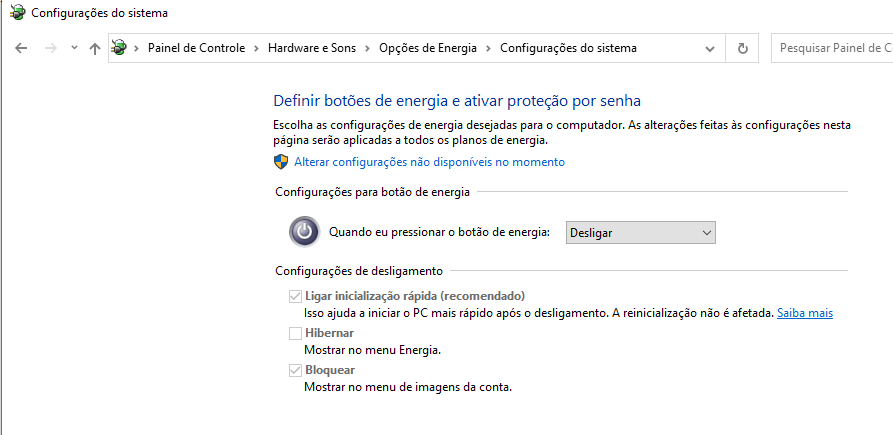Image resolution: width=893 pixels, height=435 pixels.
Task: Click the window title bar system icon
Action: 18,13
